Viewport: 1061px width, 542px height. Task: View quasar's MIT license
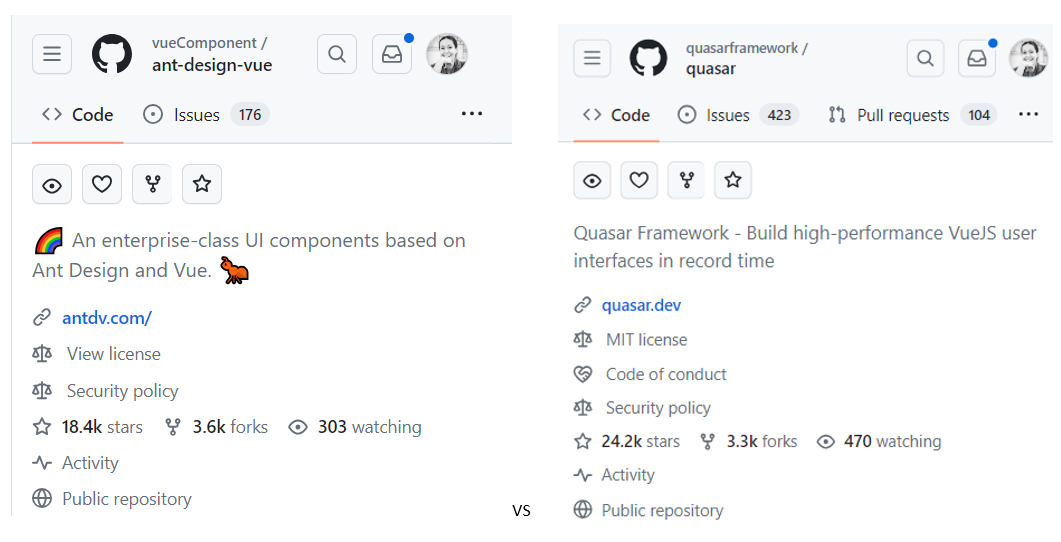(x=646, y=340)
